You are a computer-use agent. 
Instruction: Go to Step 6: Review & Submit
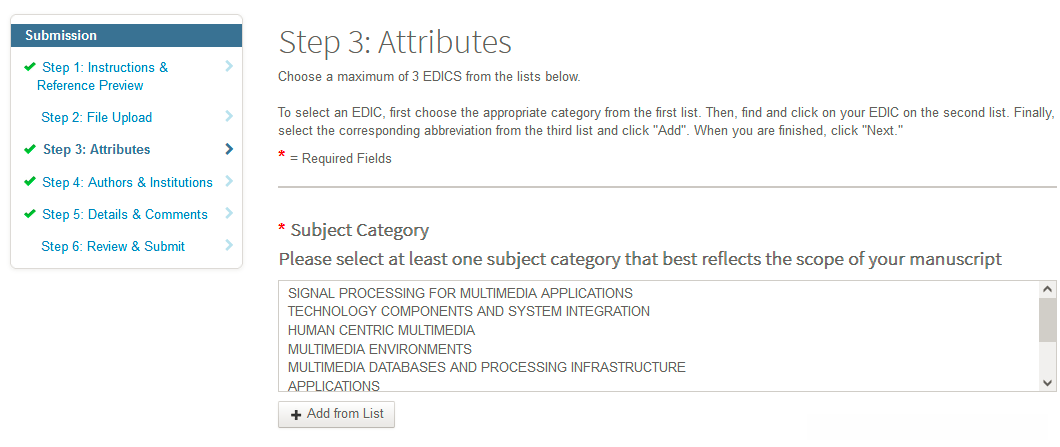112,246
